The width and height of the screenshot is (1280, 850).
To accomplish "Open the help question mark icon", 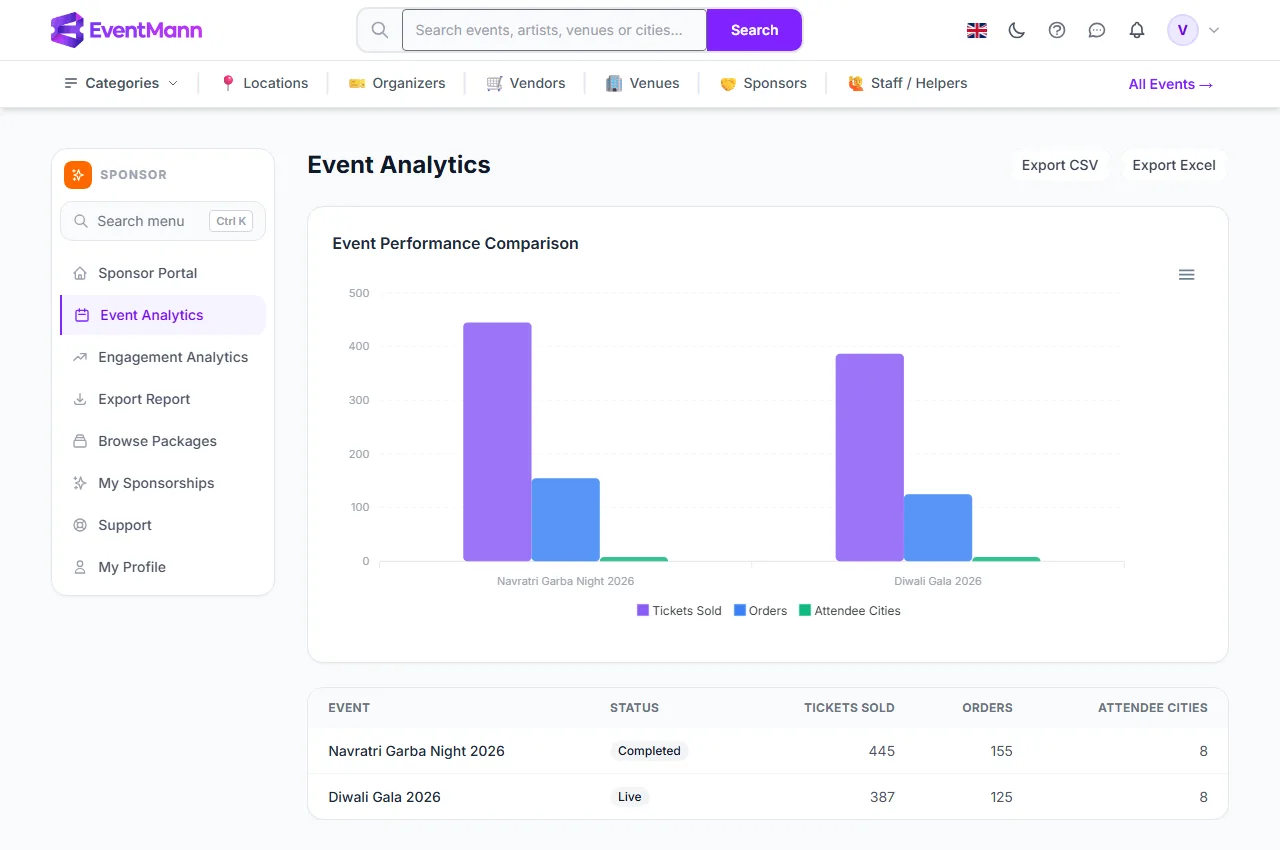I will tap(1057, 30).
